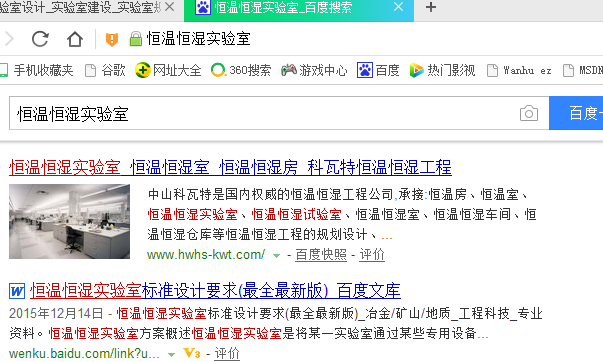Click the orange security shield icon
This screenshot has height=362, width=603.
coord(112,39)
